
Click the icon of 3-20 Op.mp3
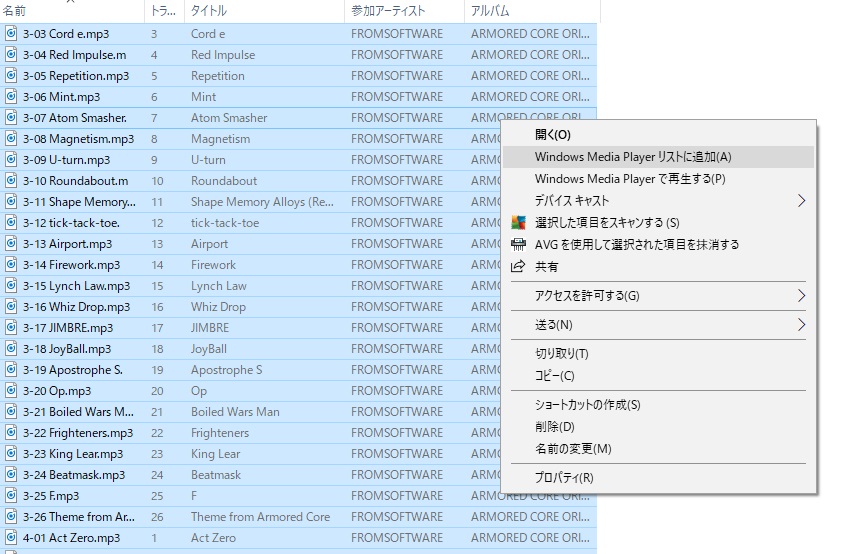10,391
